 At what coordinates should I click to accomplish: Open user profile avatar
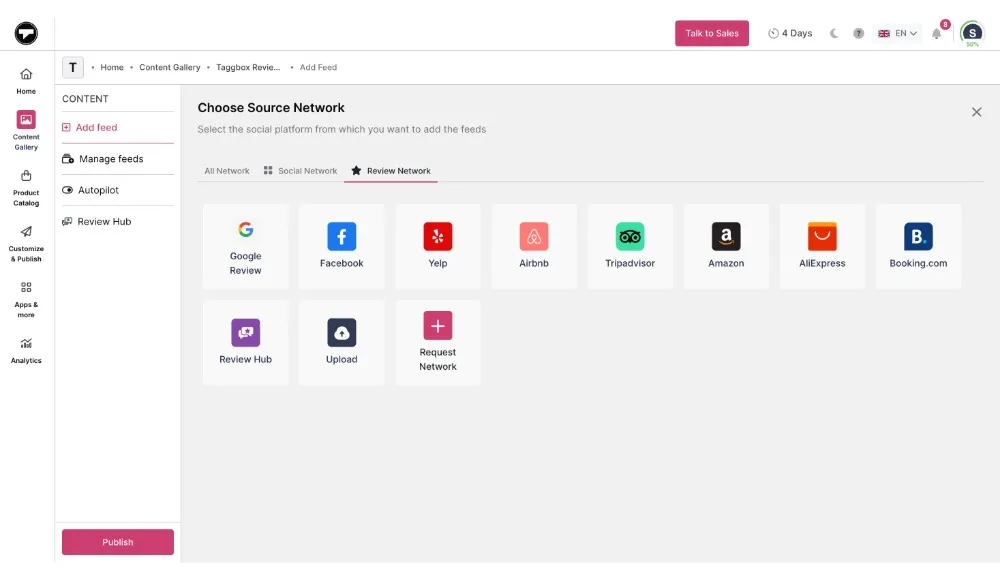pos(972,33)
